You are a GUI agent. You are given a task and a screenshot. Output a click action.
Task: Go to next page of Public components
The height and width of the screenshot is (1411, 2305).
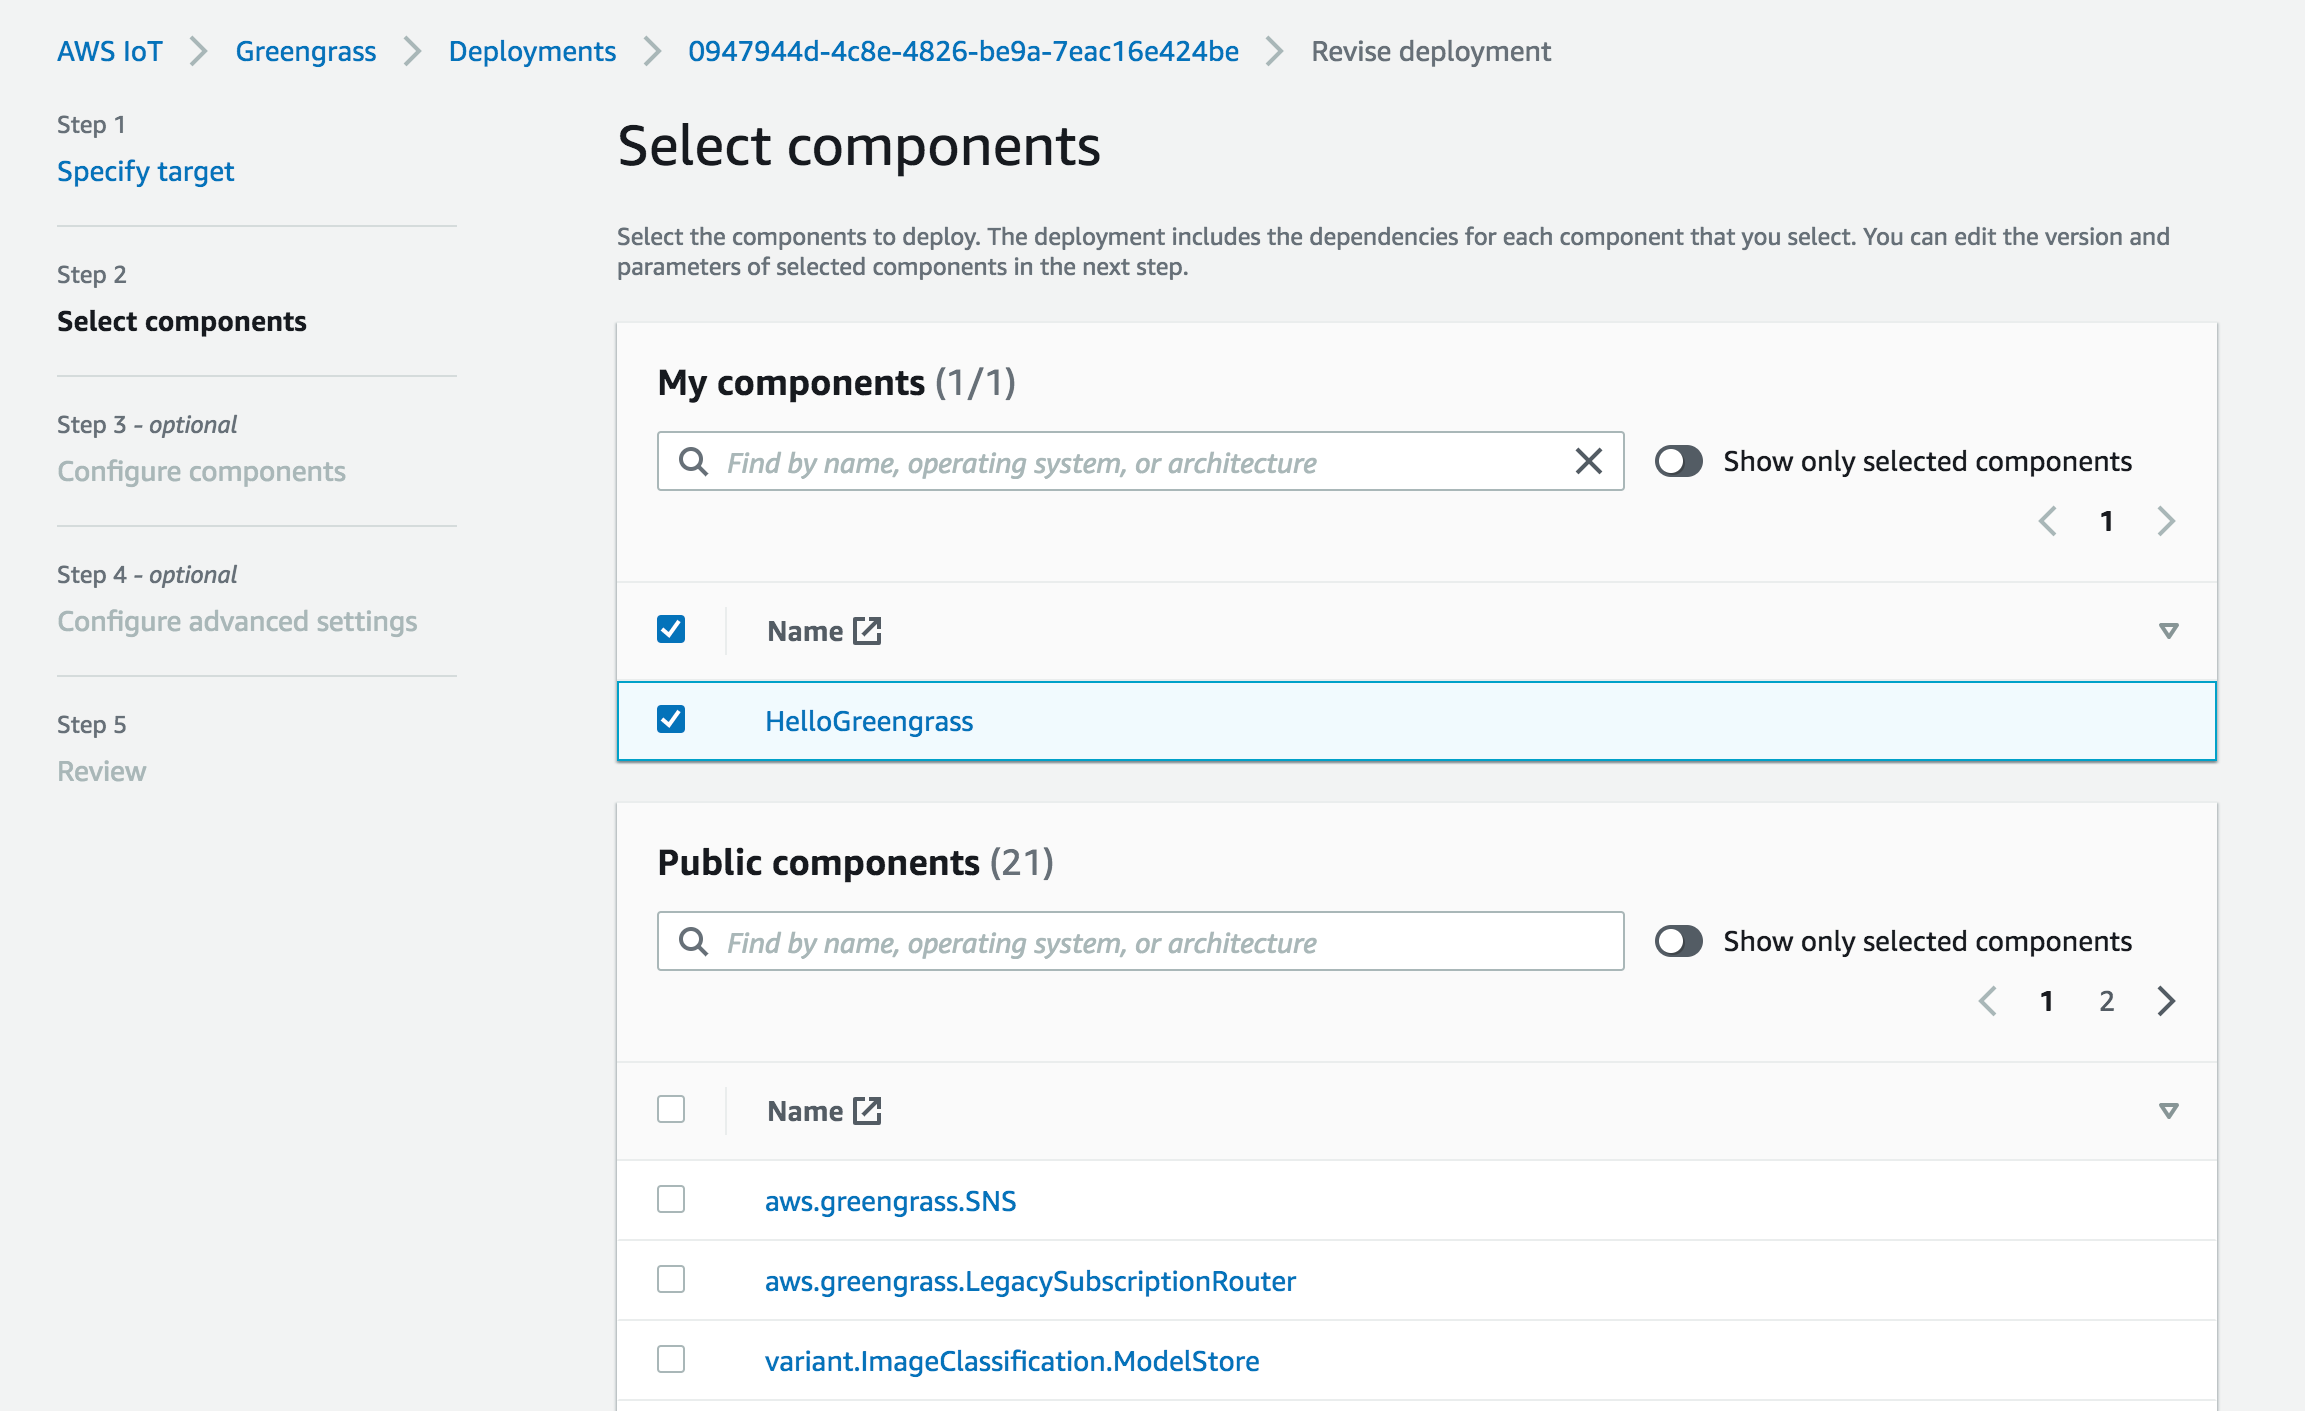pos(2166,1001)
